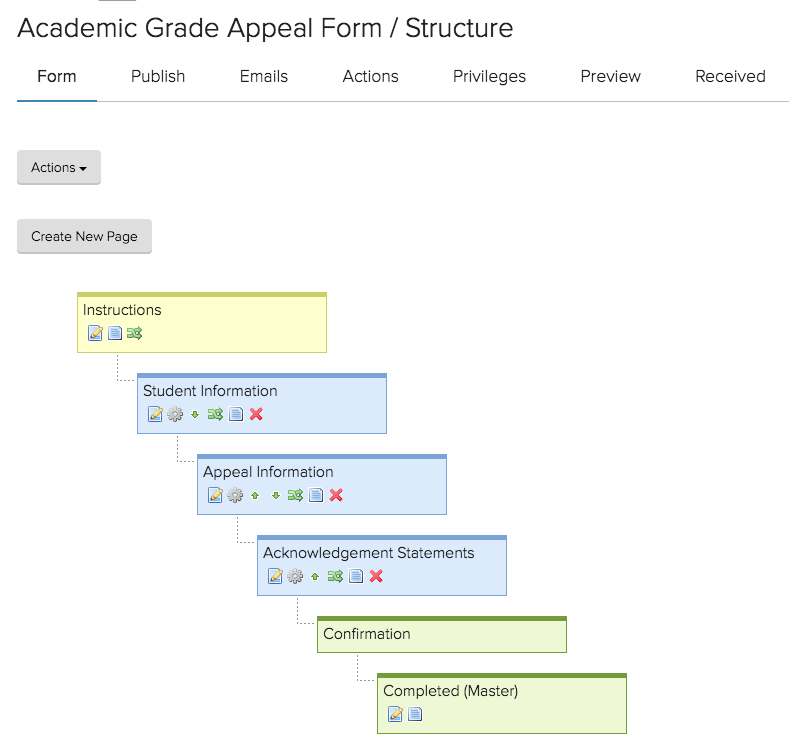This screenshot has width=789, height=756.
Task: Select the Confirmation page box
Action: (442, 635)
